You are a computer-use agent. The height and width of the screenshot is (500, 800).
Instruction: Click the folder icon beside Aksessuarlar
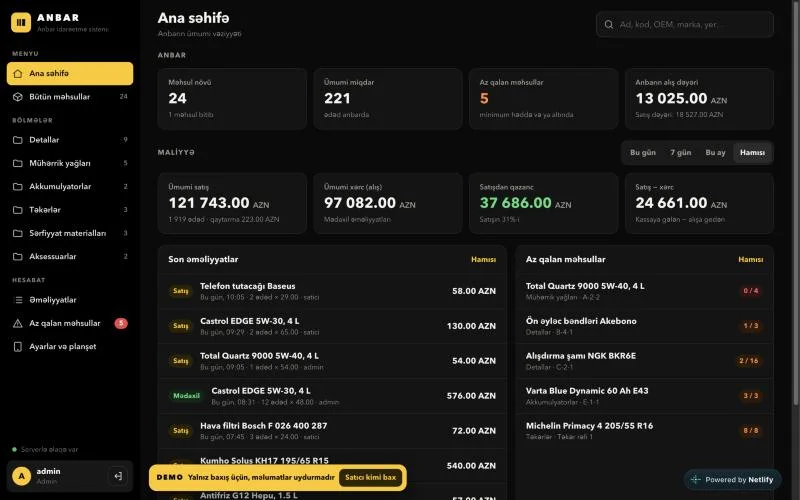click(18, 257)
